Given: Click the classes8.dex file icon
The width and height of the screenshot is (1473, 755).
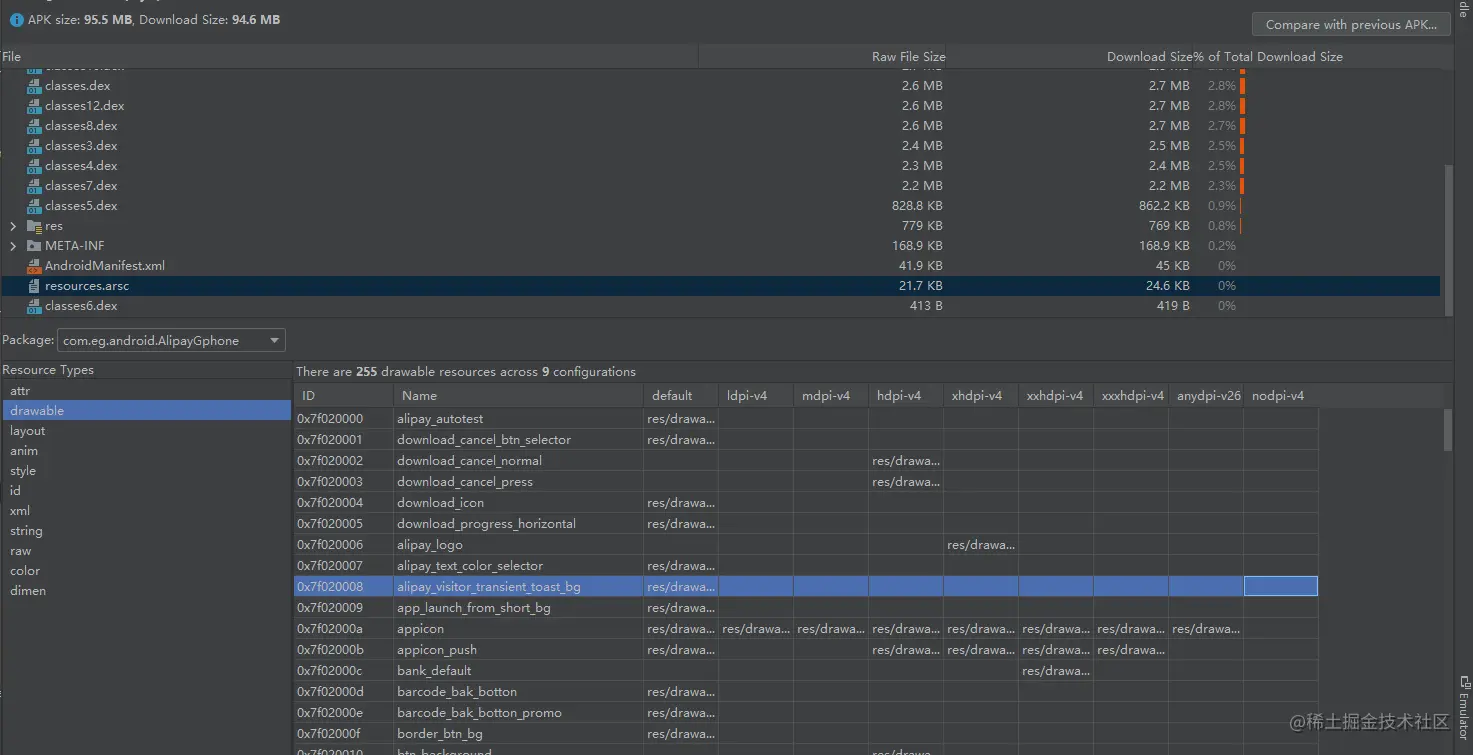Looking at the screenshot, I should pyautogui.click(x=34, y=126).
